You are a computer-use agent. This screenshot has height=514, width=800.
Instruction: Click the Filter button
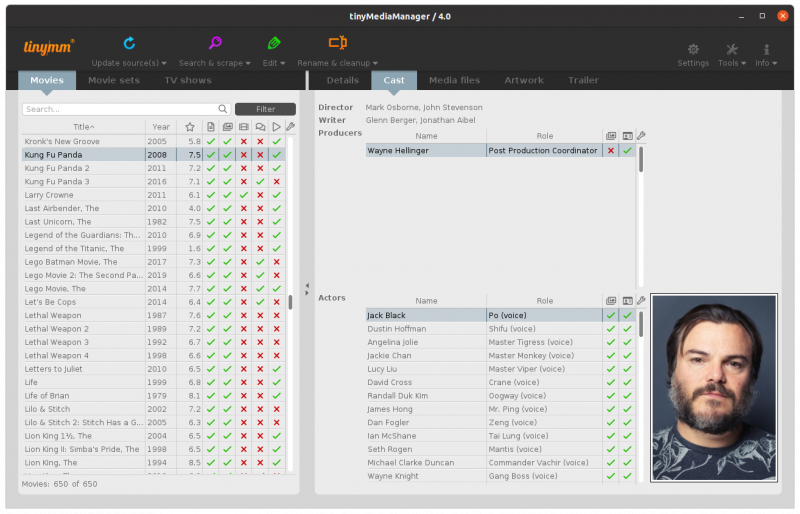265,109
